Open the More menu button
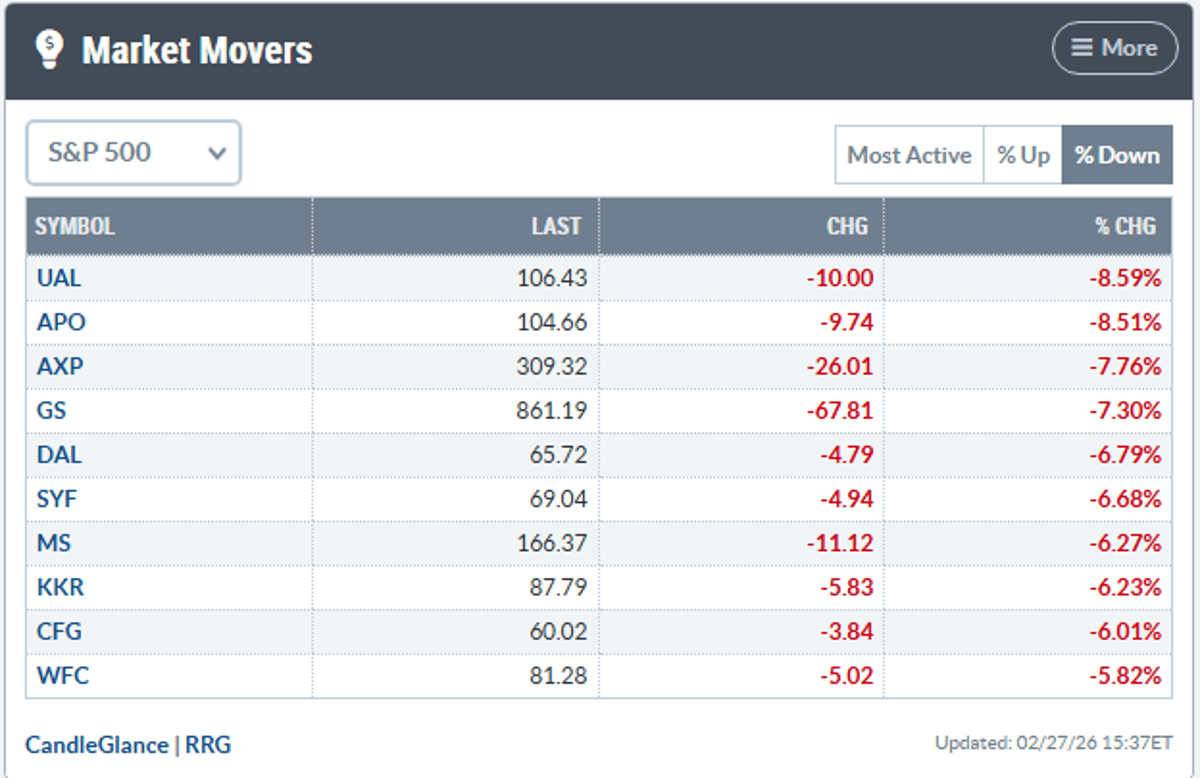This screenshot has height=778, width=1200. click(1114, 48)
